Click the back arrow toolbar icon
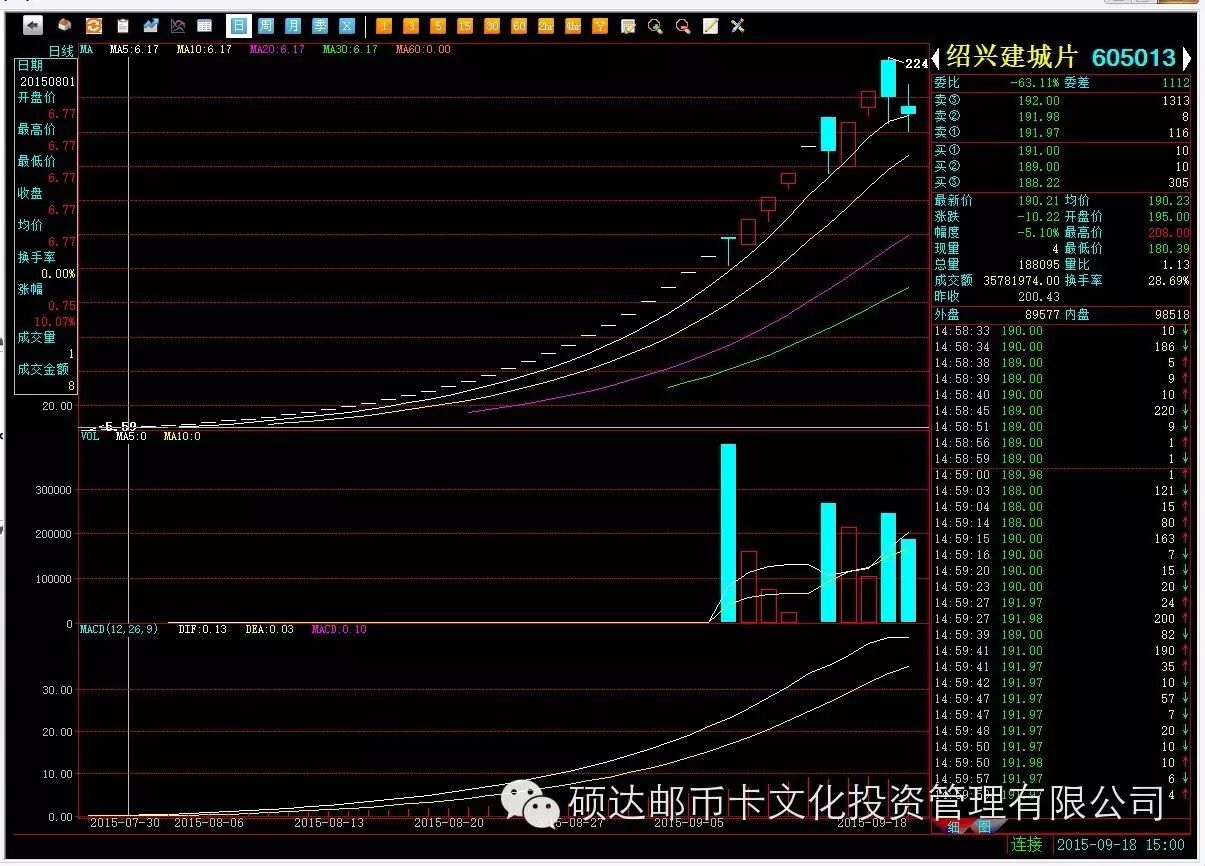 33,26
